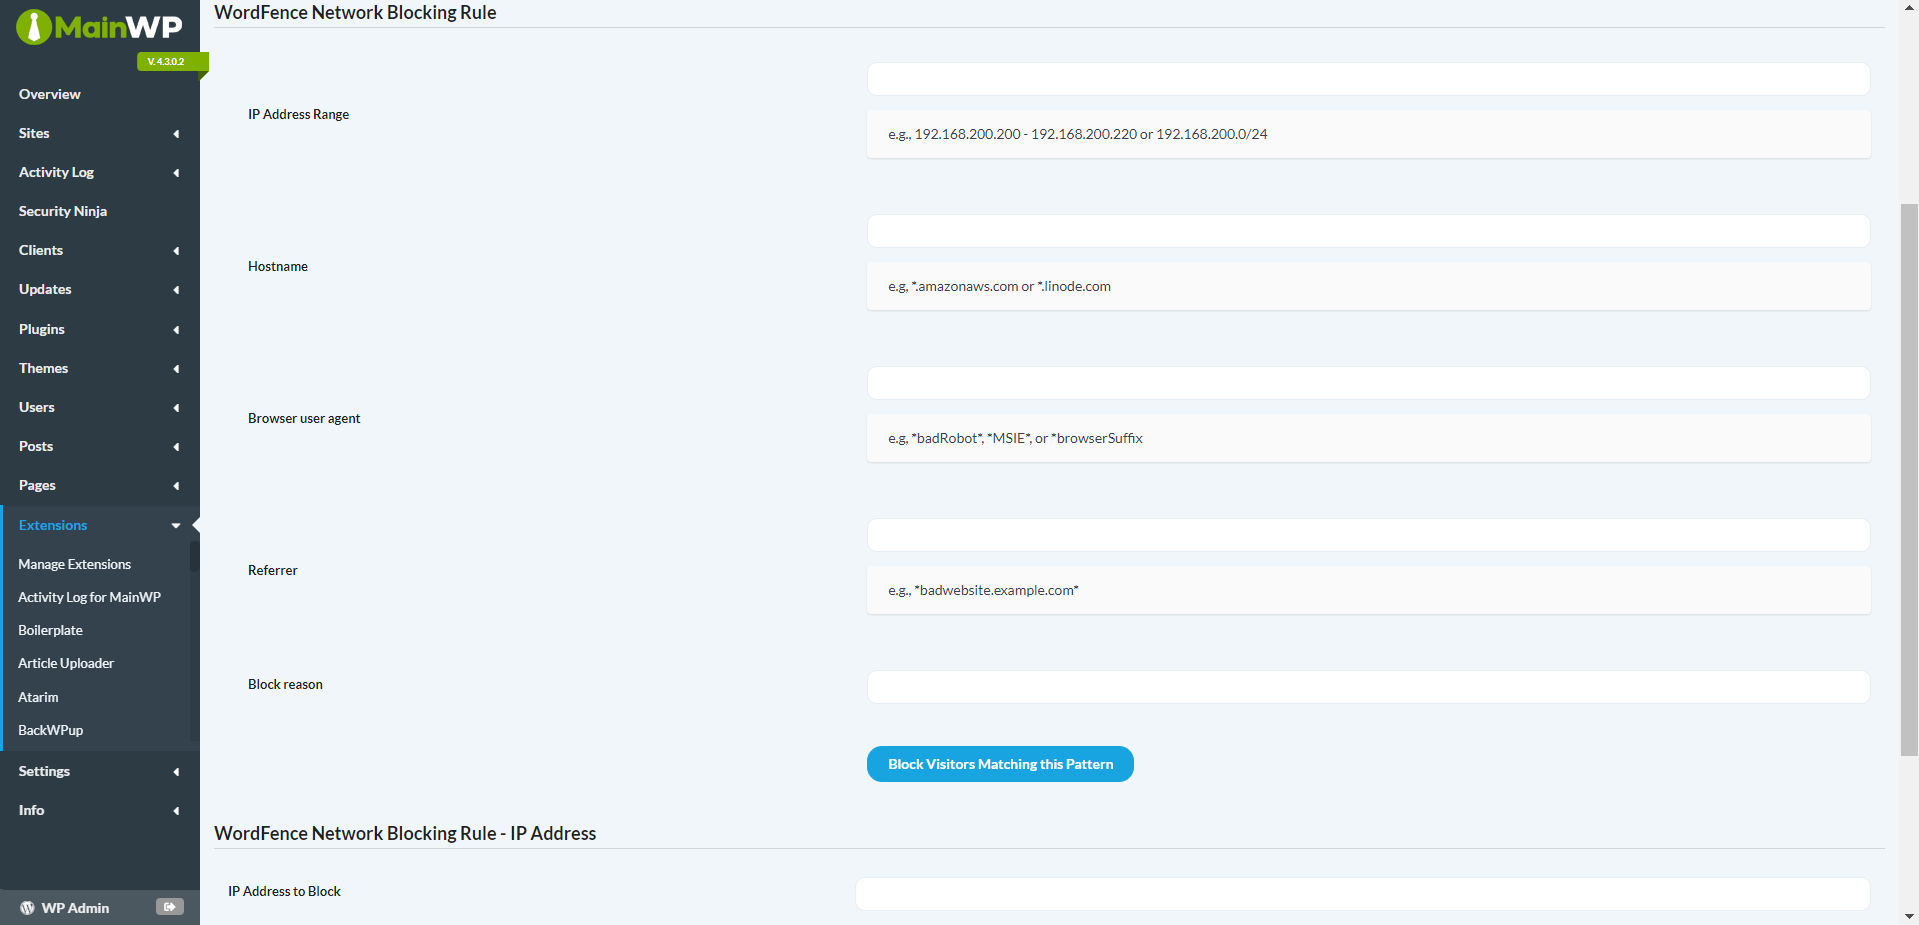The image size is (1919, 925).
Task: Open the Sites menu item
Action: pos(34,133)
